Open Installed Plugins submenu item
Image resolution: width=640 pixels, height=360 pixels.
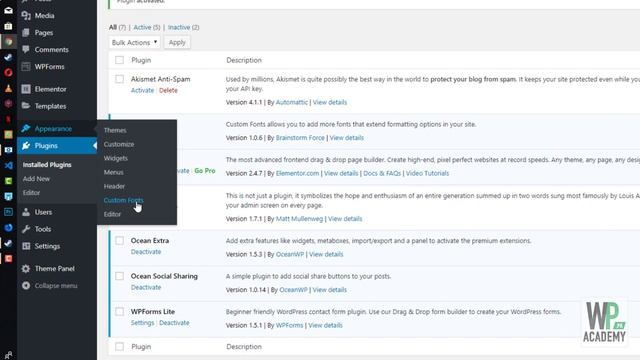[47, 164]
